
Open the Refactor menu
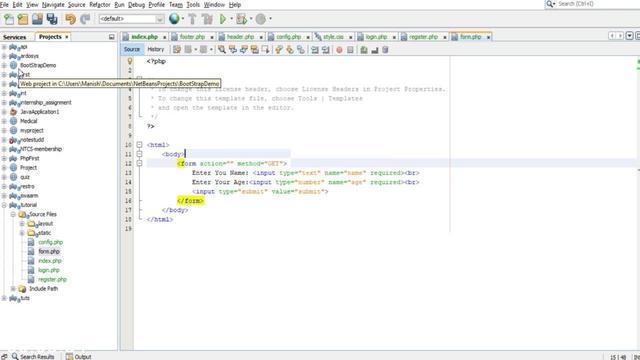click(x=100, y=5)
